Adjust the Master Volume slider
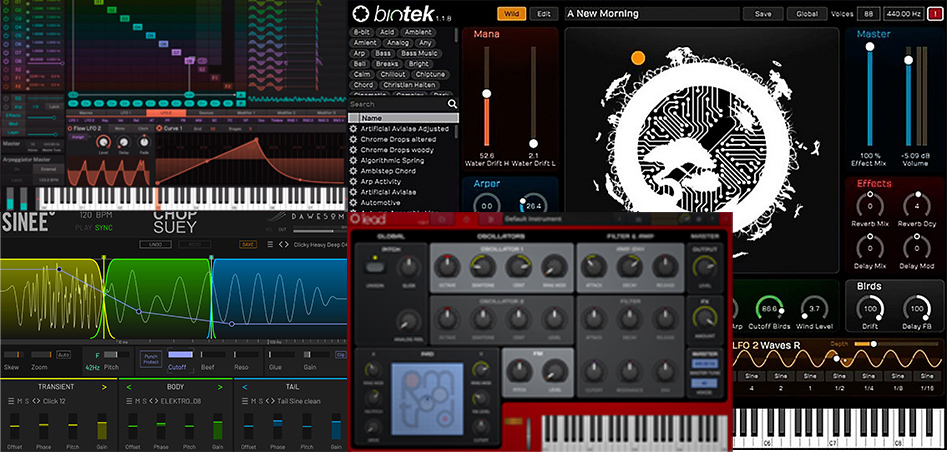947x452 pixels. (x=908, y=97)
